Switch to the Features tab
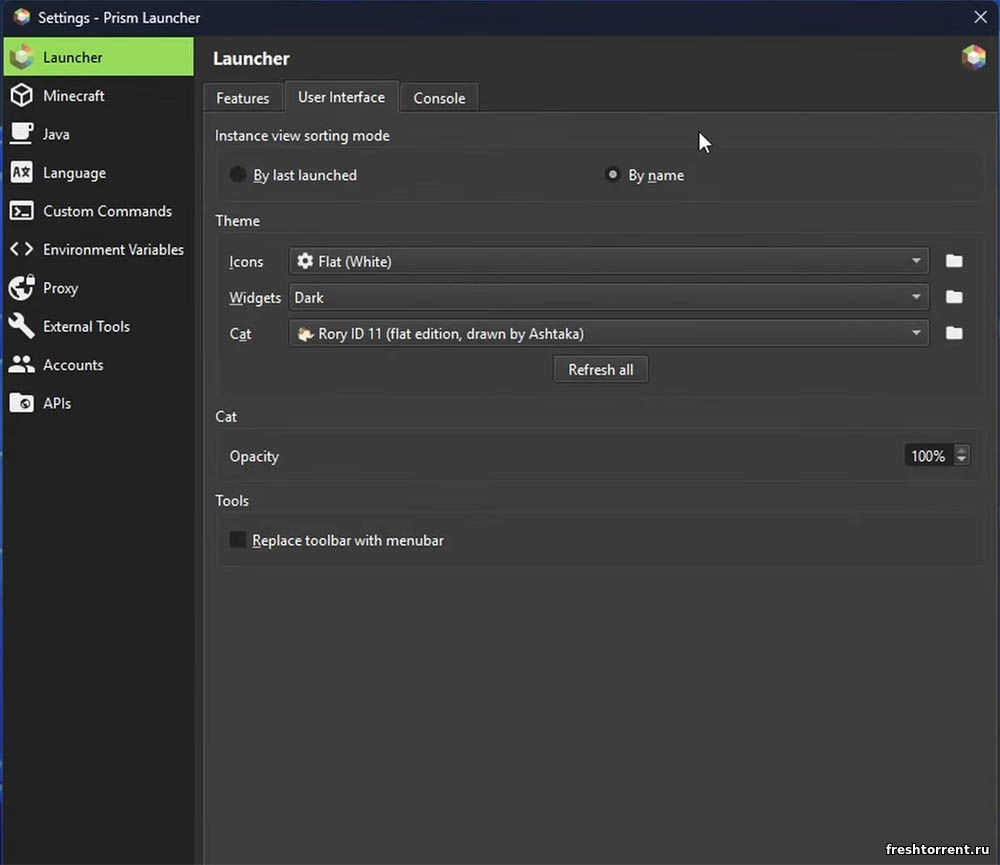This screenshot has width=1000, height=865. click(243, 98)
